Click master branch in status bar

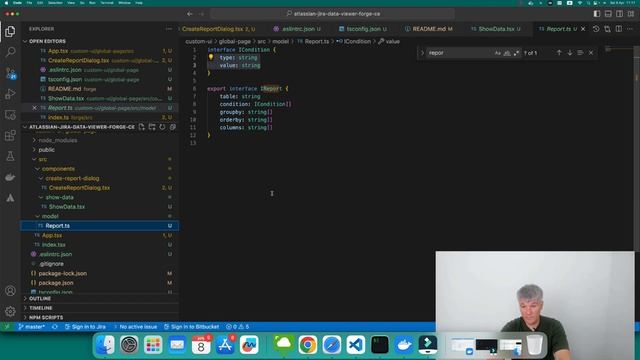pyautogui.click(x=31, y=327)
